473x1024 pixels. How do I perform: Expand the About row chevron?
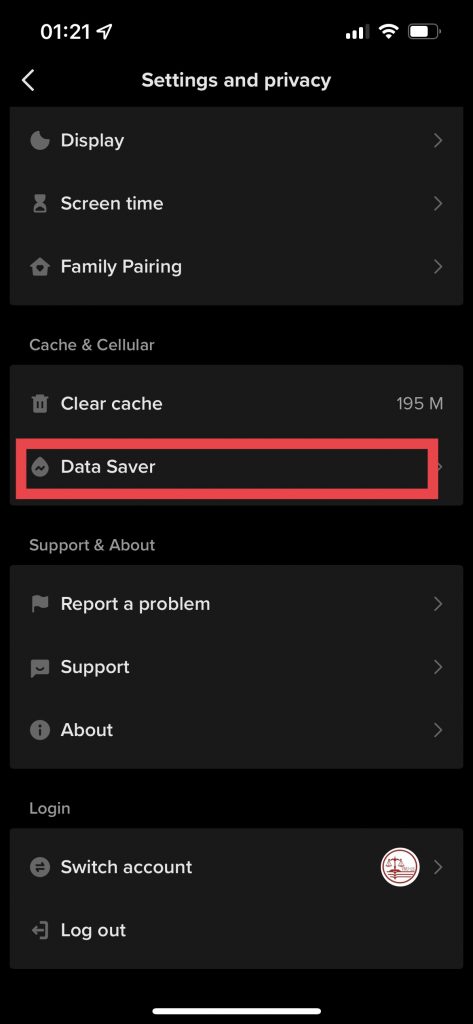coord(438,730)
